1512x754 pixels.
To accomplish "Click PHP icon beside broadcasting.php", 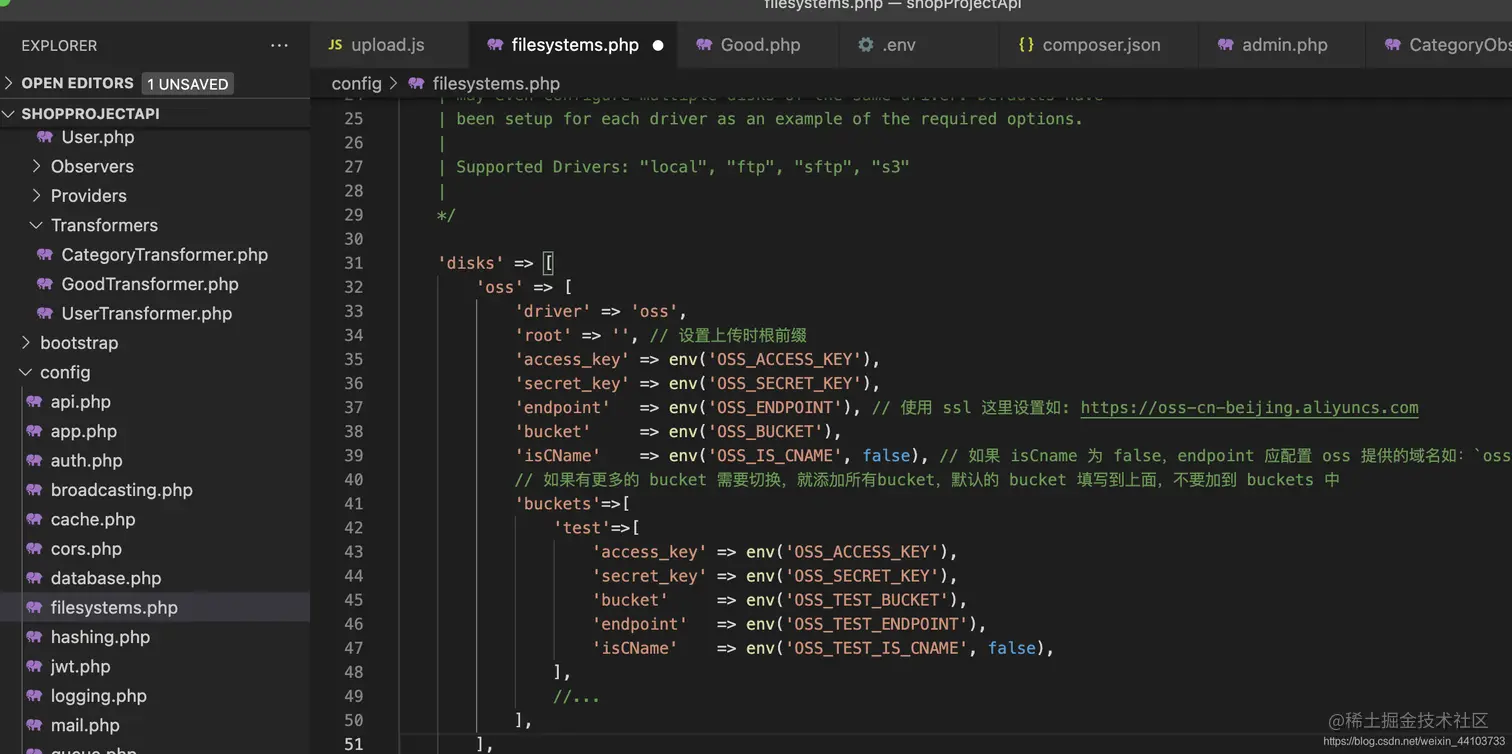I will 34,490.
